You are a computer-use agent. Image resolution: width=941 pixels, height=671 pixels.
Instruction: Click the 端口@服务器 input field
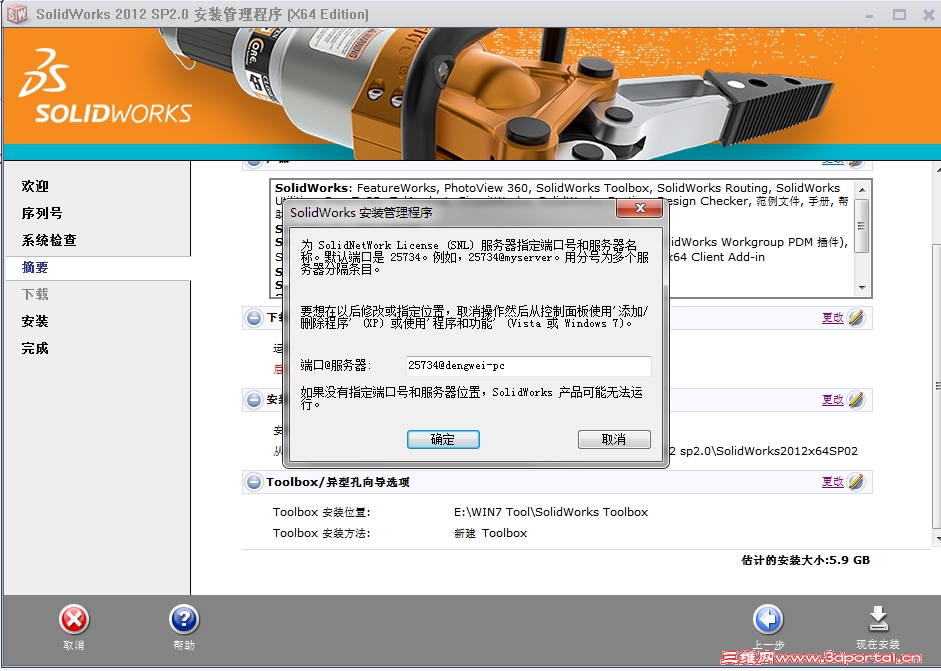pos(529,366)
